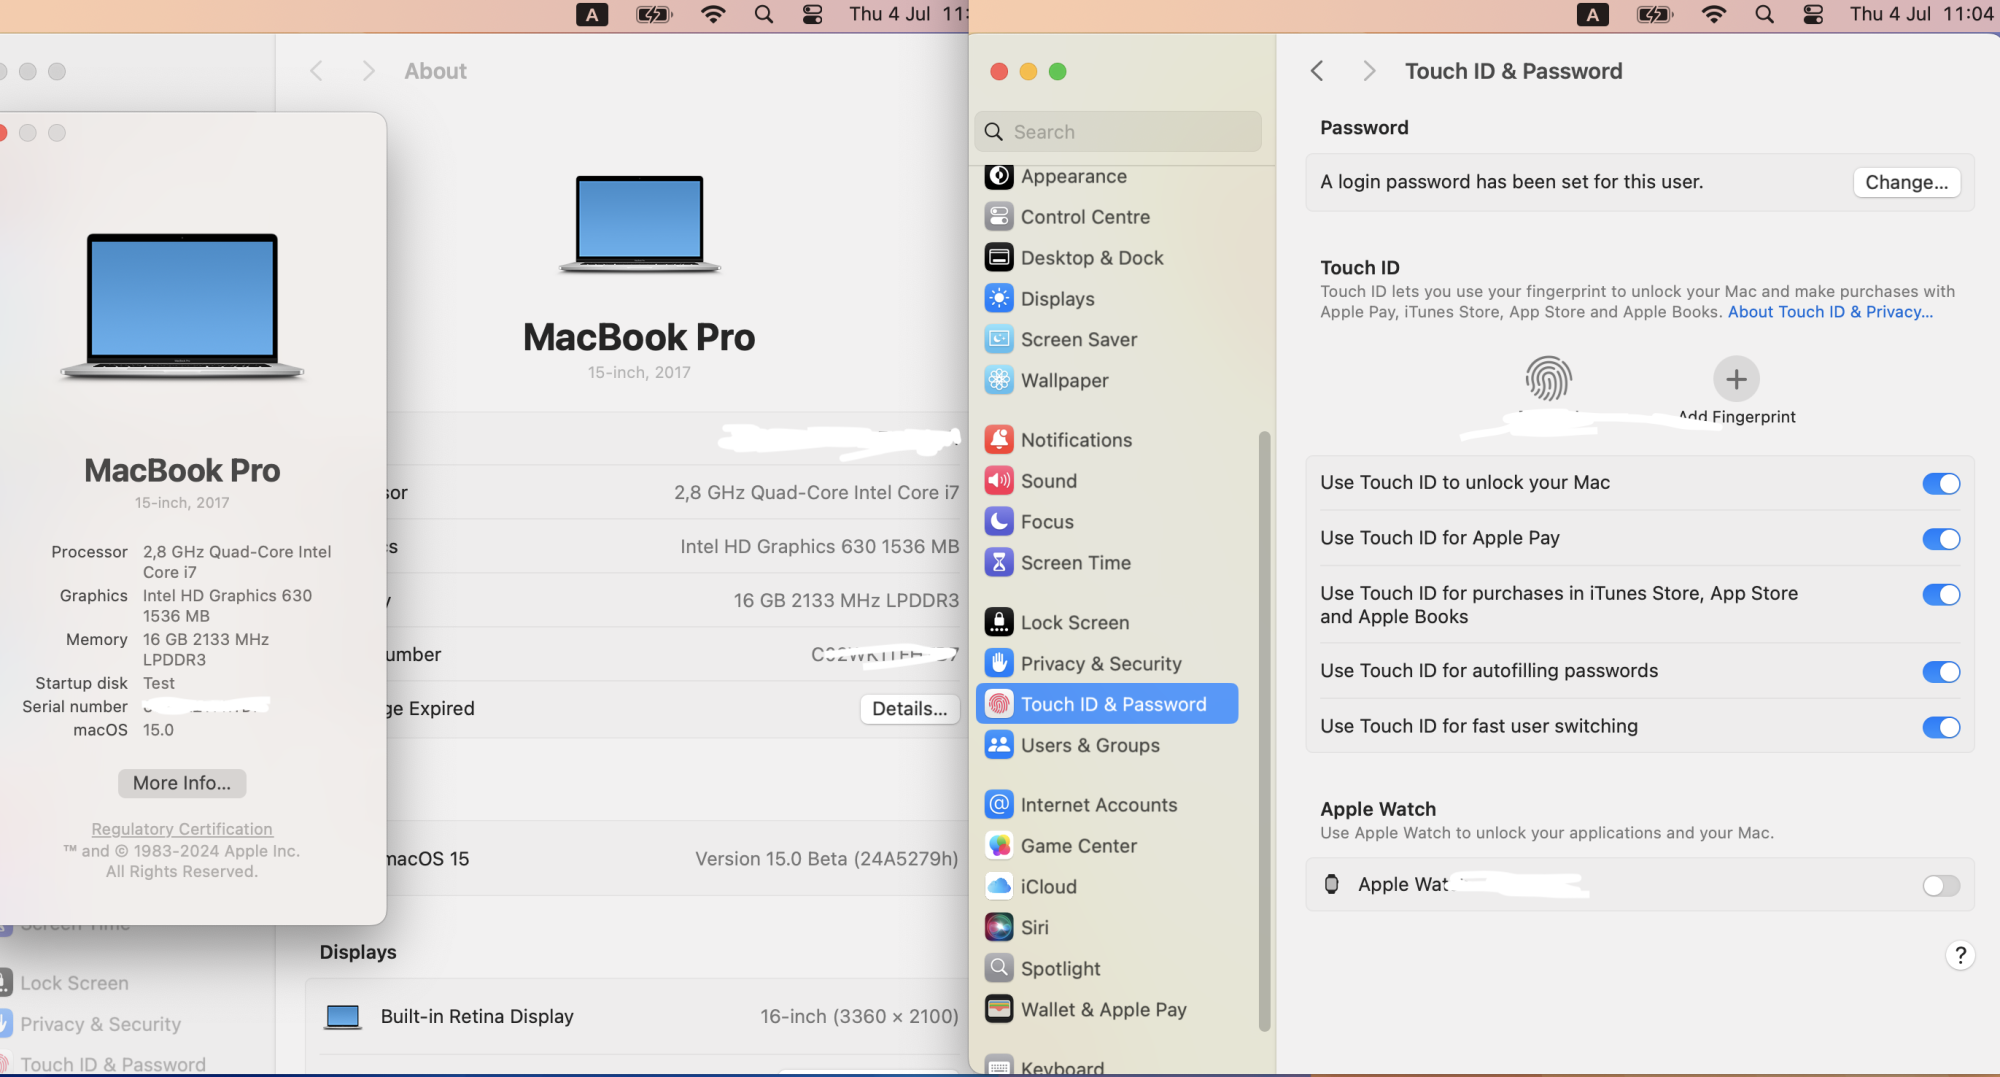This screenshot has width=2000, height=1077.
Task: Go forward in the Touch ID & Password window
Action: 1369,71
